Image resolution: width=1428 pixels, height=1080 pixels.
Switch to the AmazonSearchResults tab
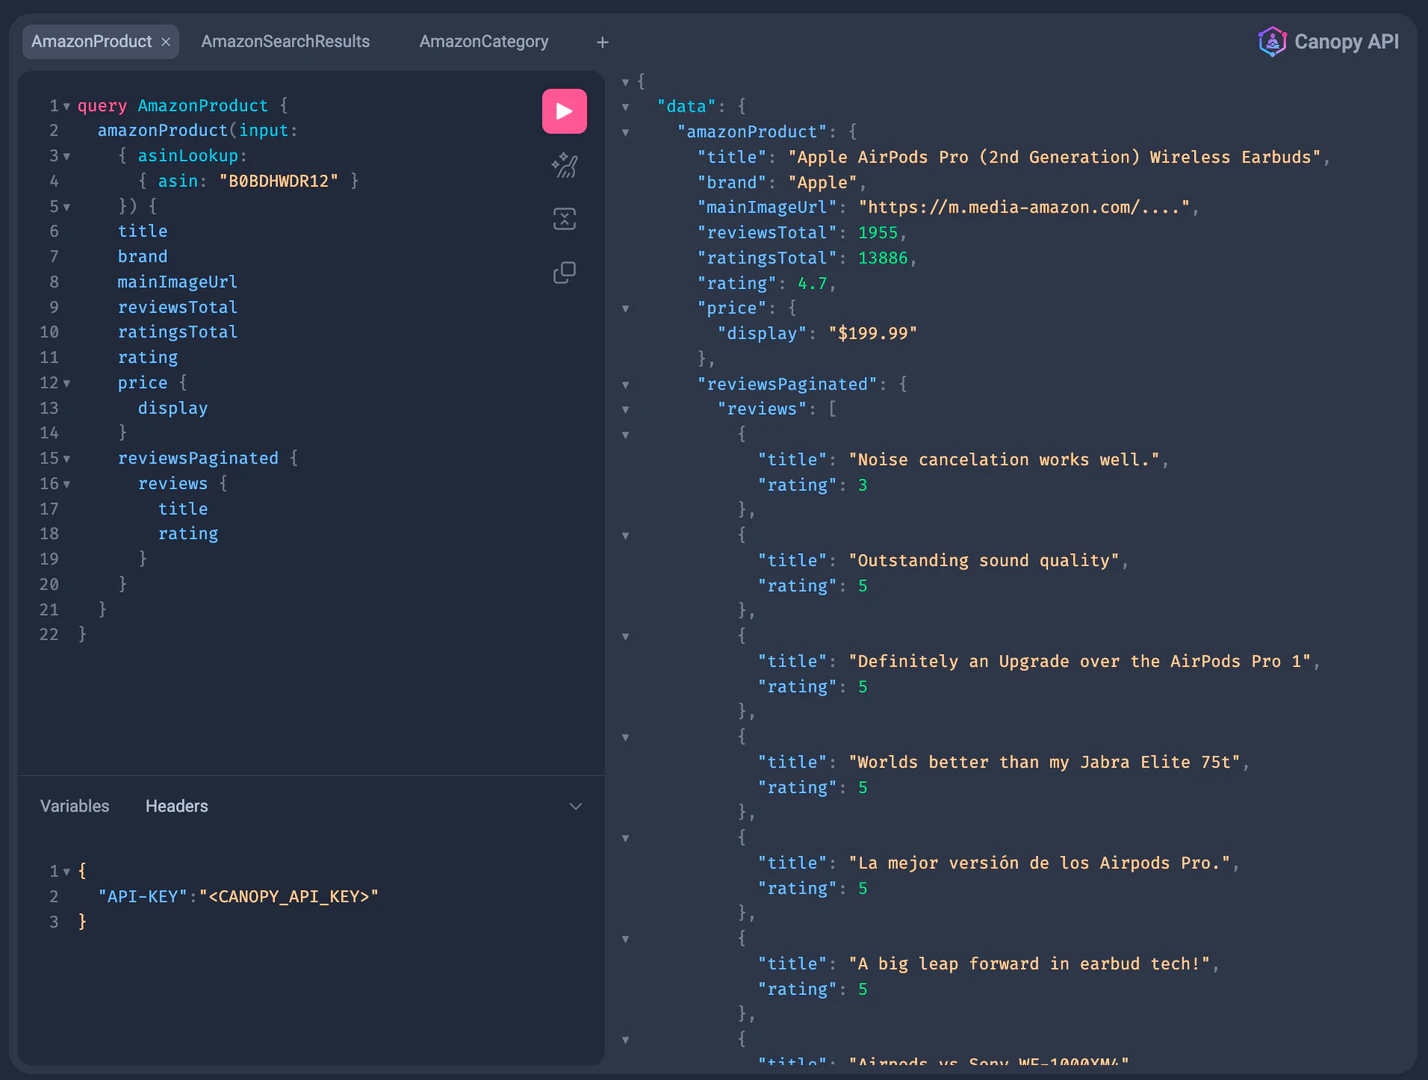285,42
